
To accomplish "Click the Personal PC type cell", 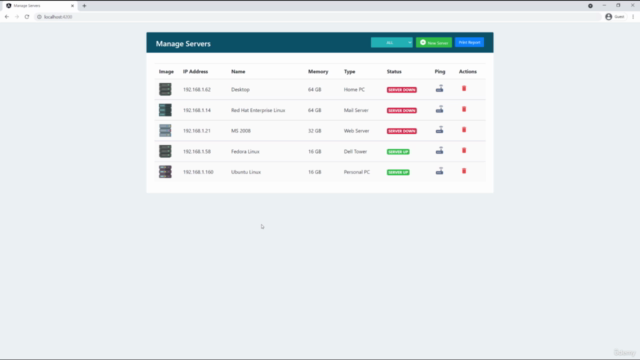I will [357, 172].
